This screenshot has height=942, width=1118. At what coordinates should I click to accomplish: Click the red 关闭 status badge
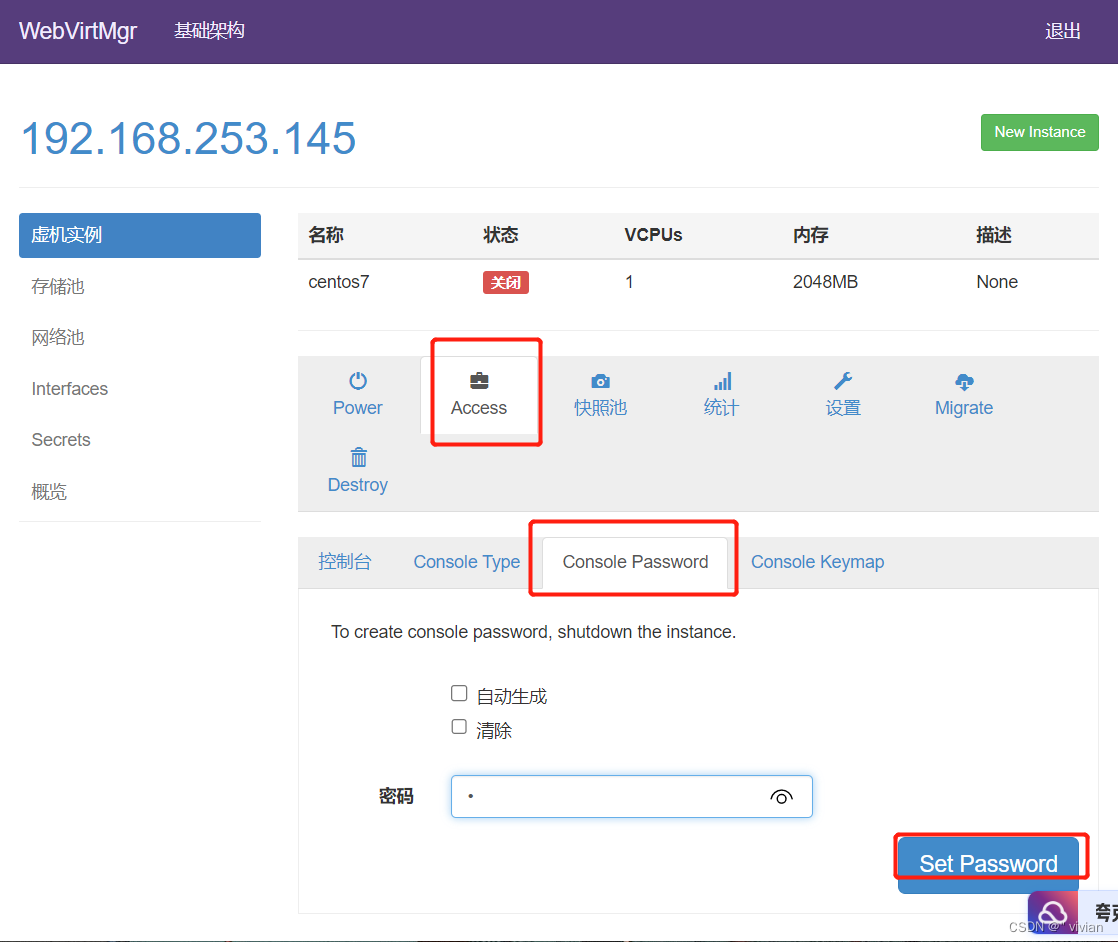pos(506,282)
